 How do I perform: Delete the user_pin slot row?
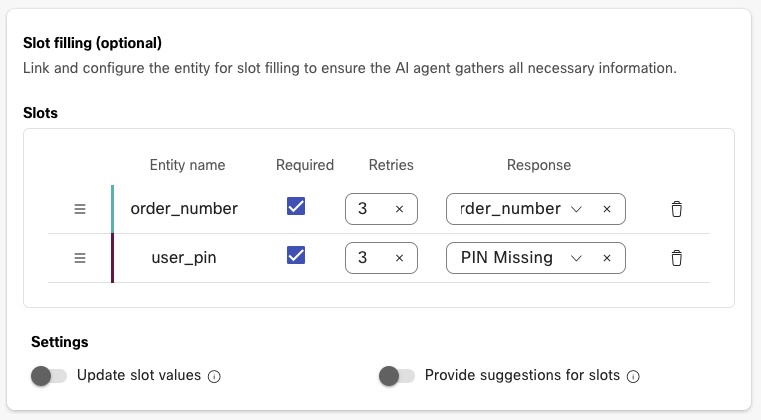[677, 258]
